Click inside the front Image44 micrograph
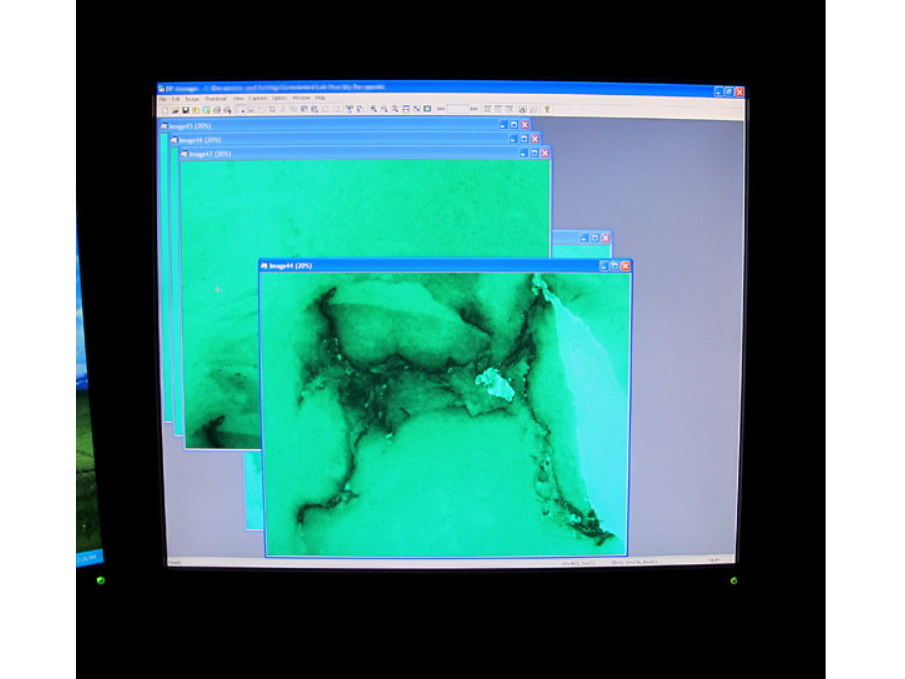 point(445,414)
